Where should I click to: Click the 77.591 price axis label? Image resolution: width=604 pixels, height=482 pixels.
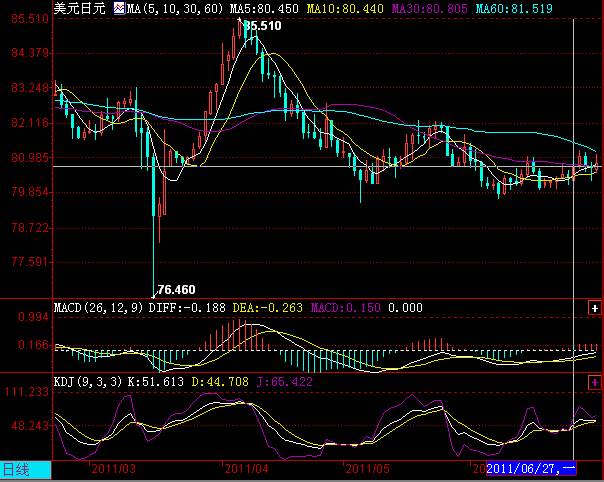coord(30,262)
